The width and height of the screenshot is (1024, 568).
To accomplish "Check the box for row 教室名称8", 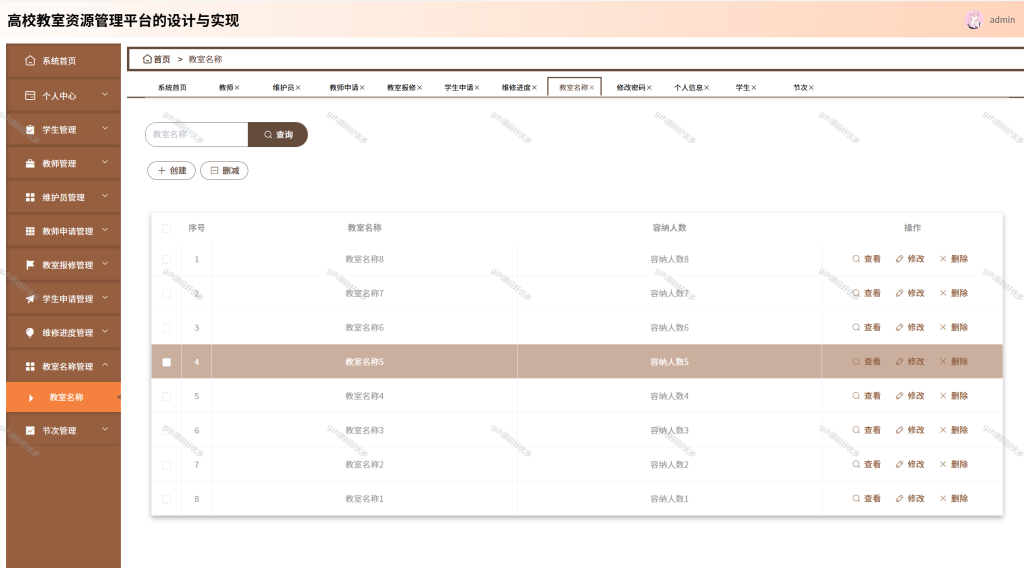I will [x=167, y=259].
